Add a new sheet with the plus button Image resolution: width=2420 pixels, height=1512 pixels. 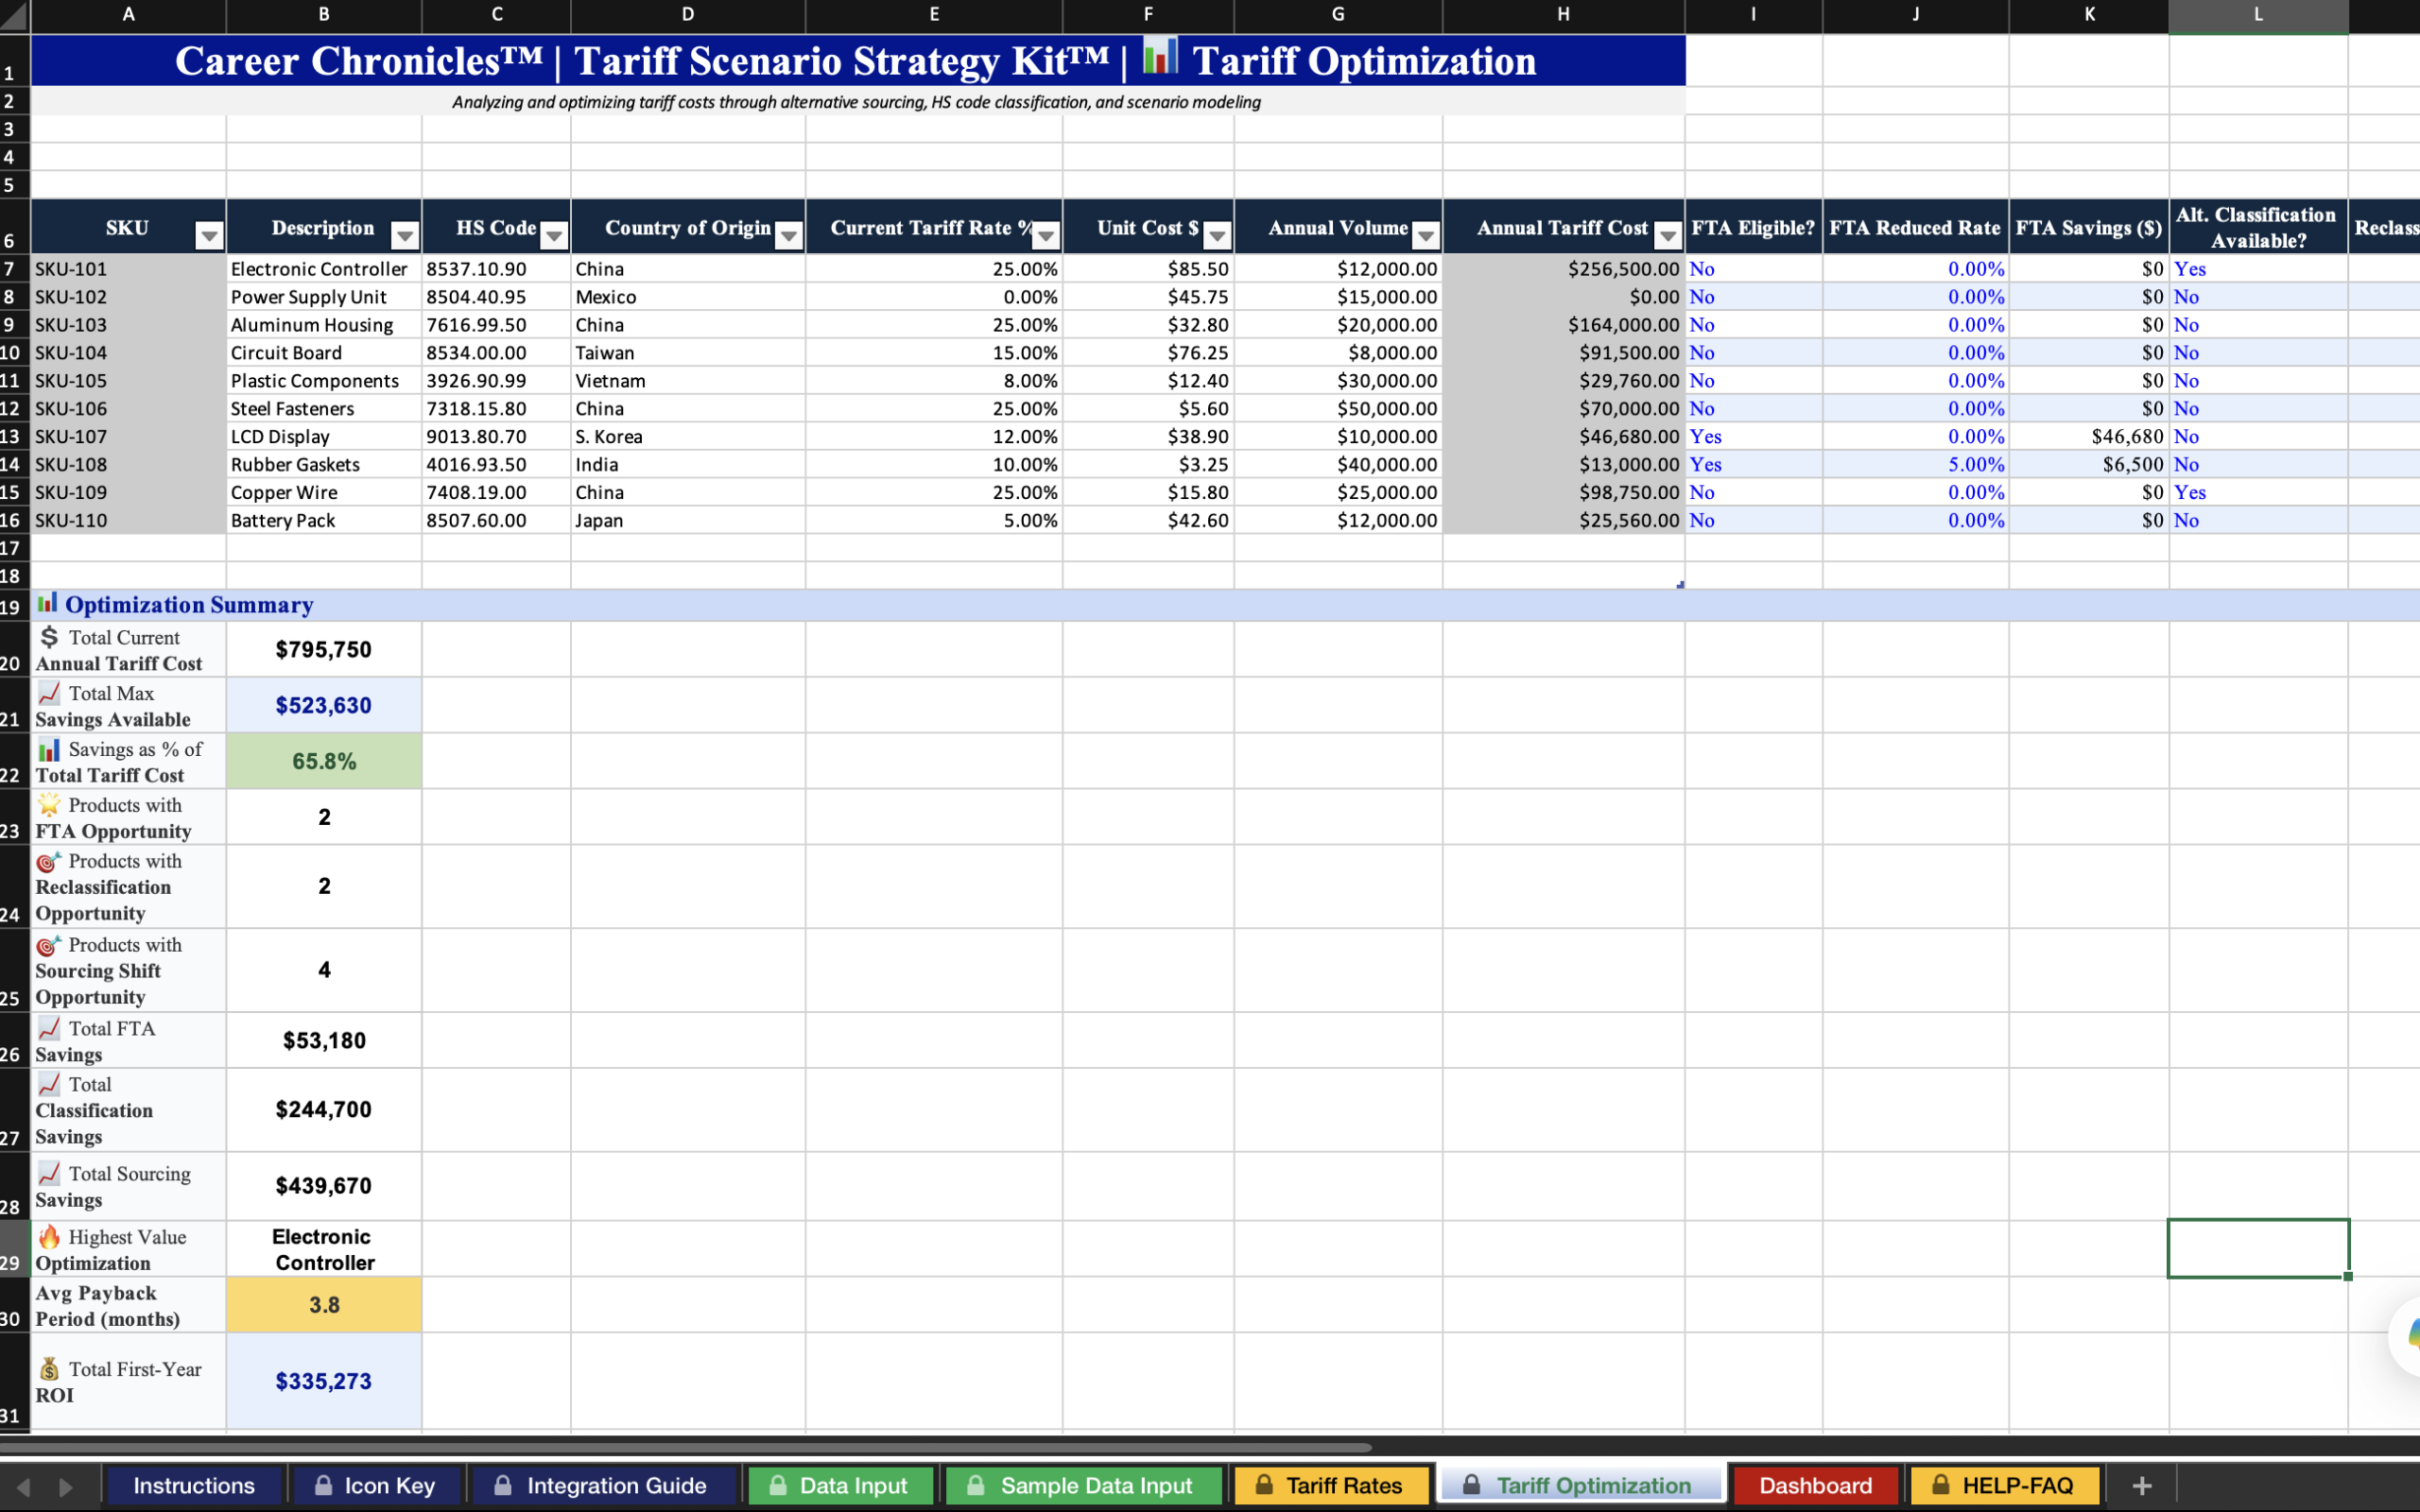tap(2141, 1486)
